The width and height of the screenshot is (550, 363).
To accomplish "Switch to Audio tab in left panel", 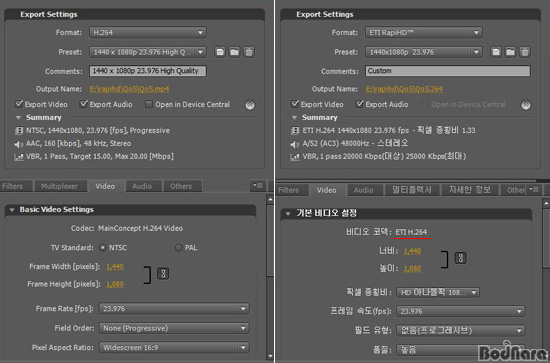I will tap(142, 186).
